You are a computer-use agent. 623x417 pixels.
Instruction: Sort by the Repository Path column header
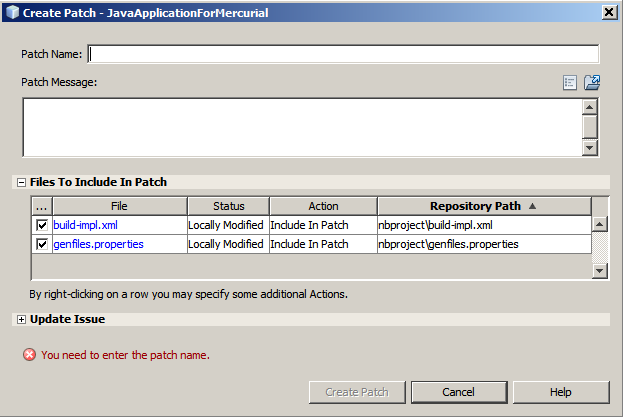(x=483, y=206)
